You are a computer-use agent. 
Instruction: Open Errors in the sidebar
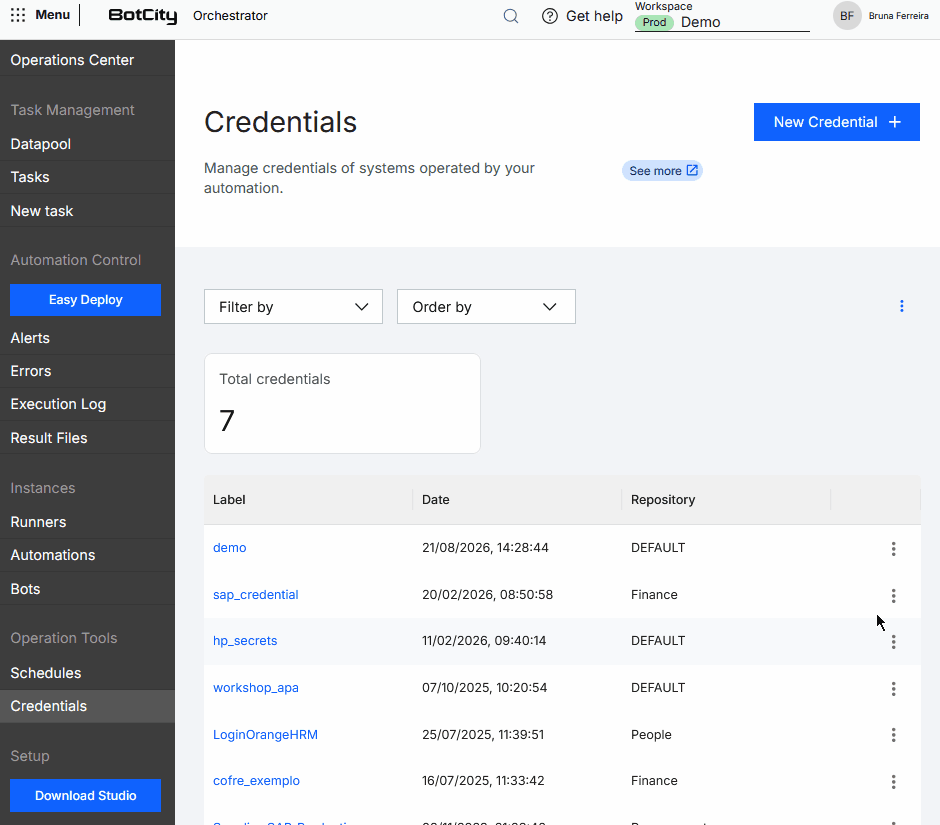coord(87,371)
